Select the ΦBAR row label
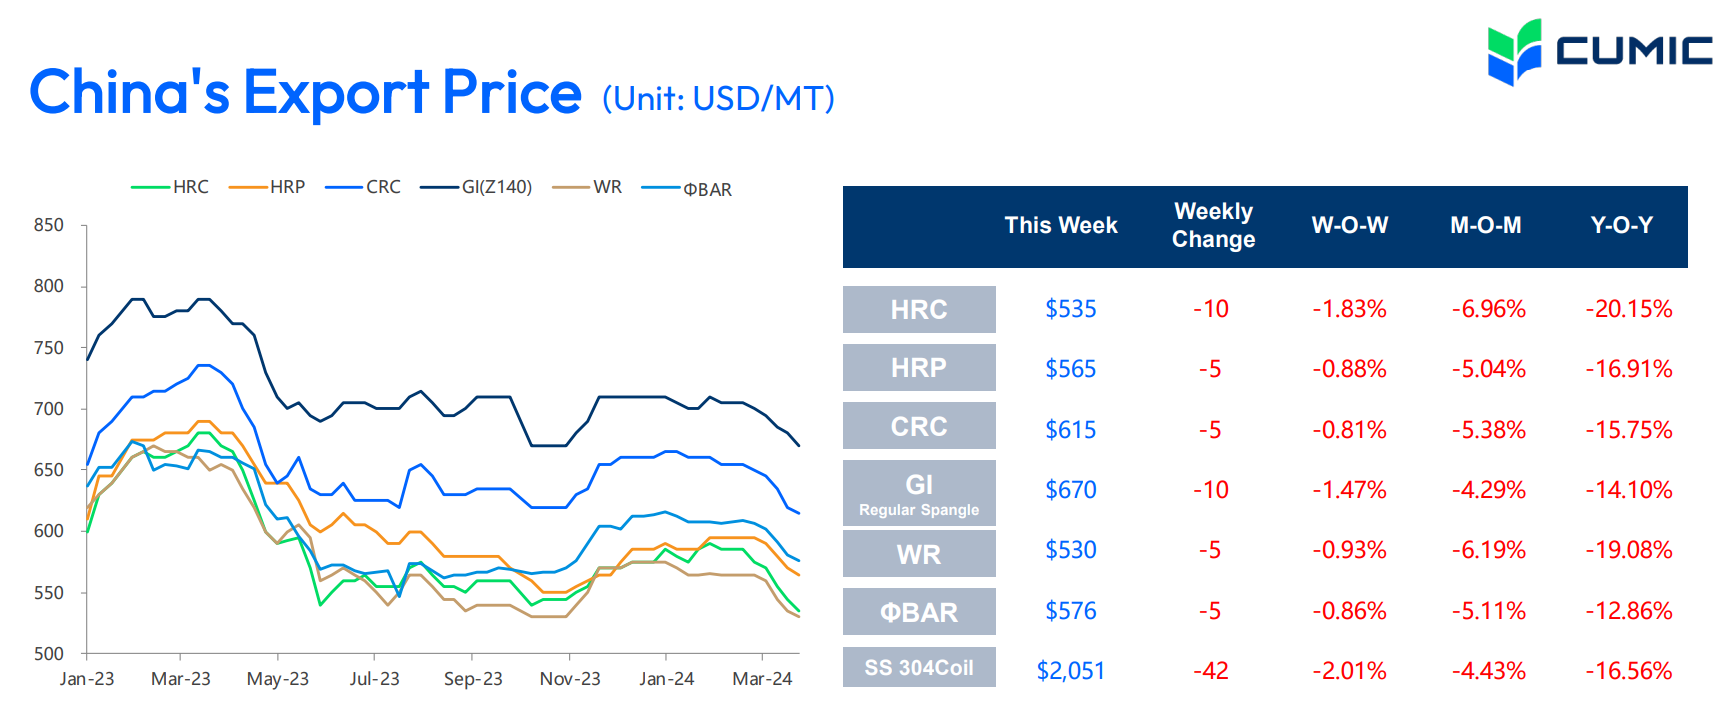The image size is (1725, 716). [919, 612]
